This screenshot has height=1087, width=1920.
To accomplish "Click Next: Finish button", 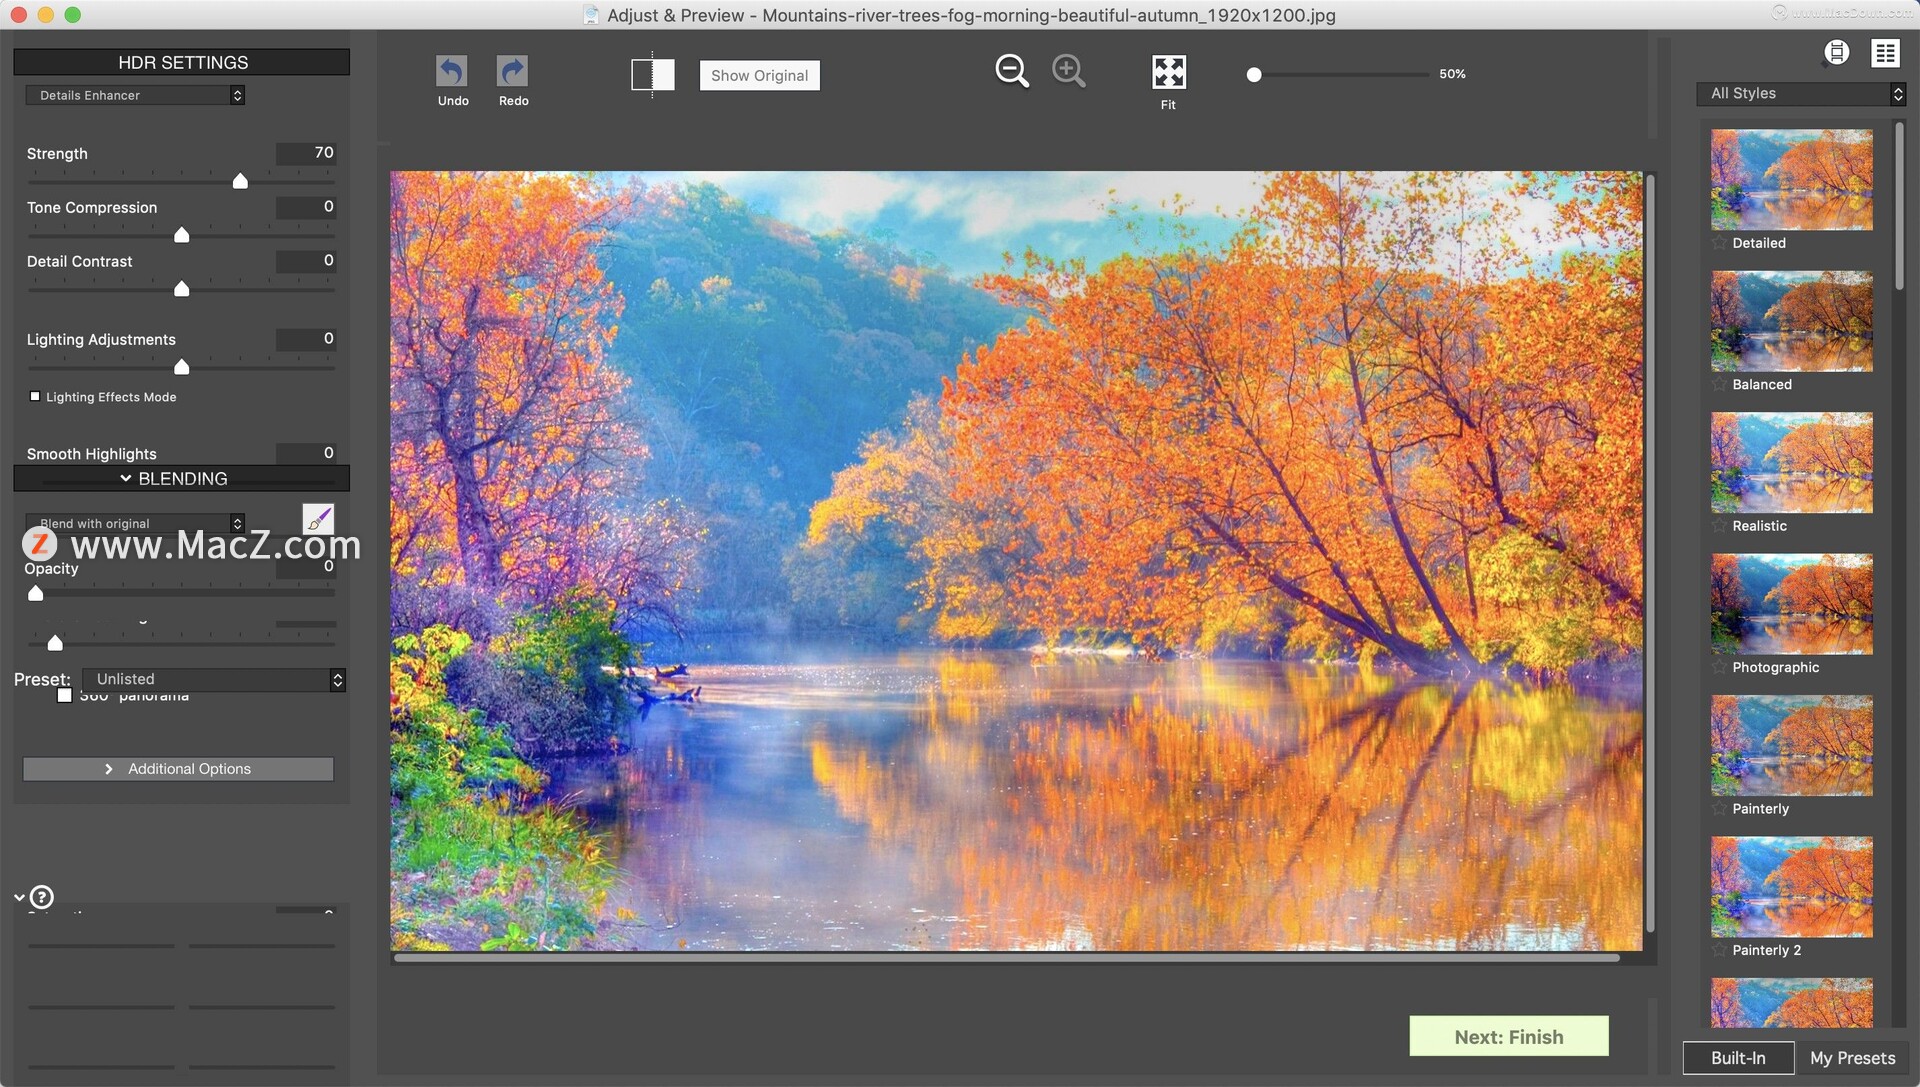I will pyautogui.click(x=1507, y=1034).
